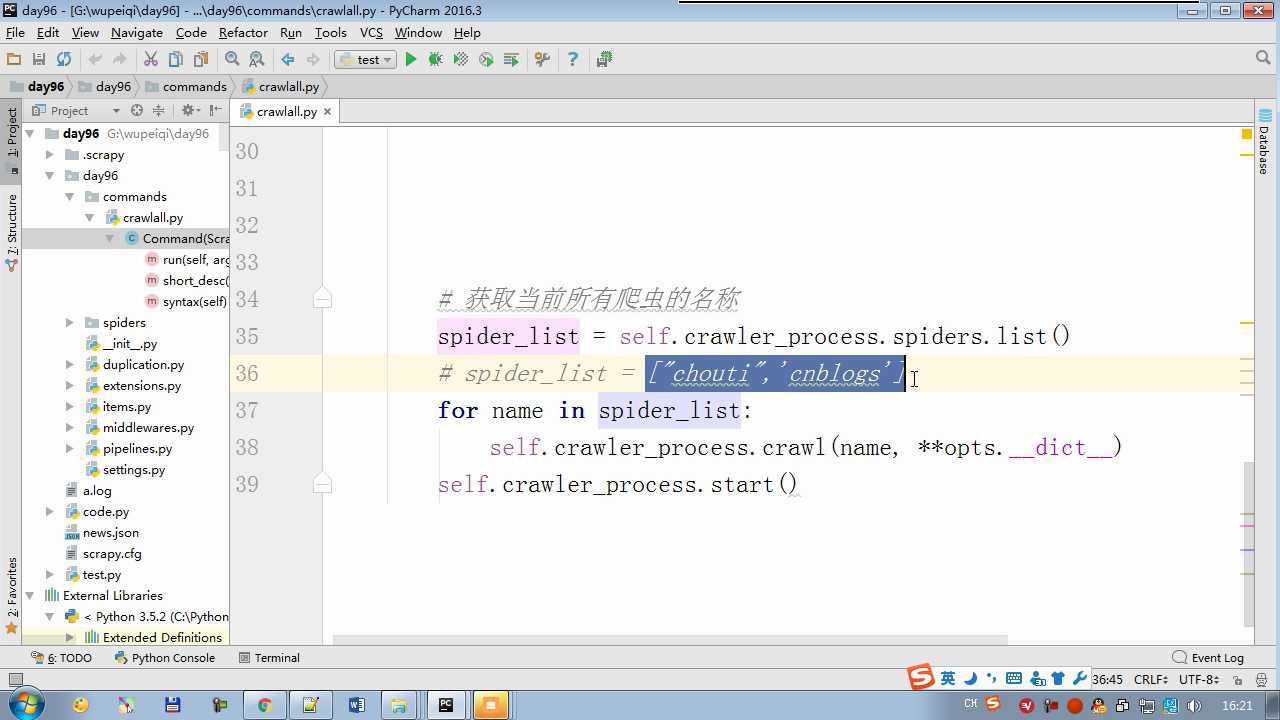Select scrapy.cfg in project tree
1280x720 pixels.
coord(111,554)
